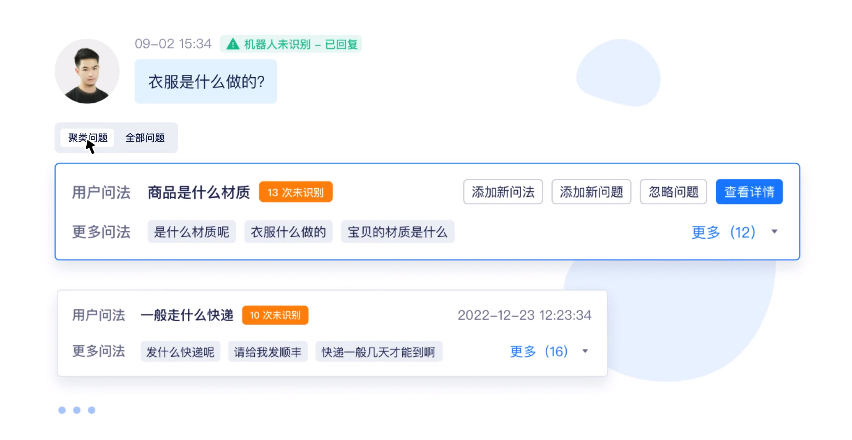The width and height of the screenshot is (852, 440).
Task: Click the 衣服是什么做的? chat message bubble
Action: click(x=206, y=81)
